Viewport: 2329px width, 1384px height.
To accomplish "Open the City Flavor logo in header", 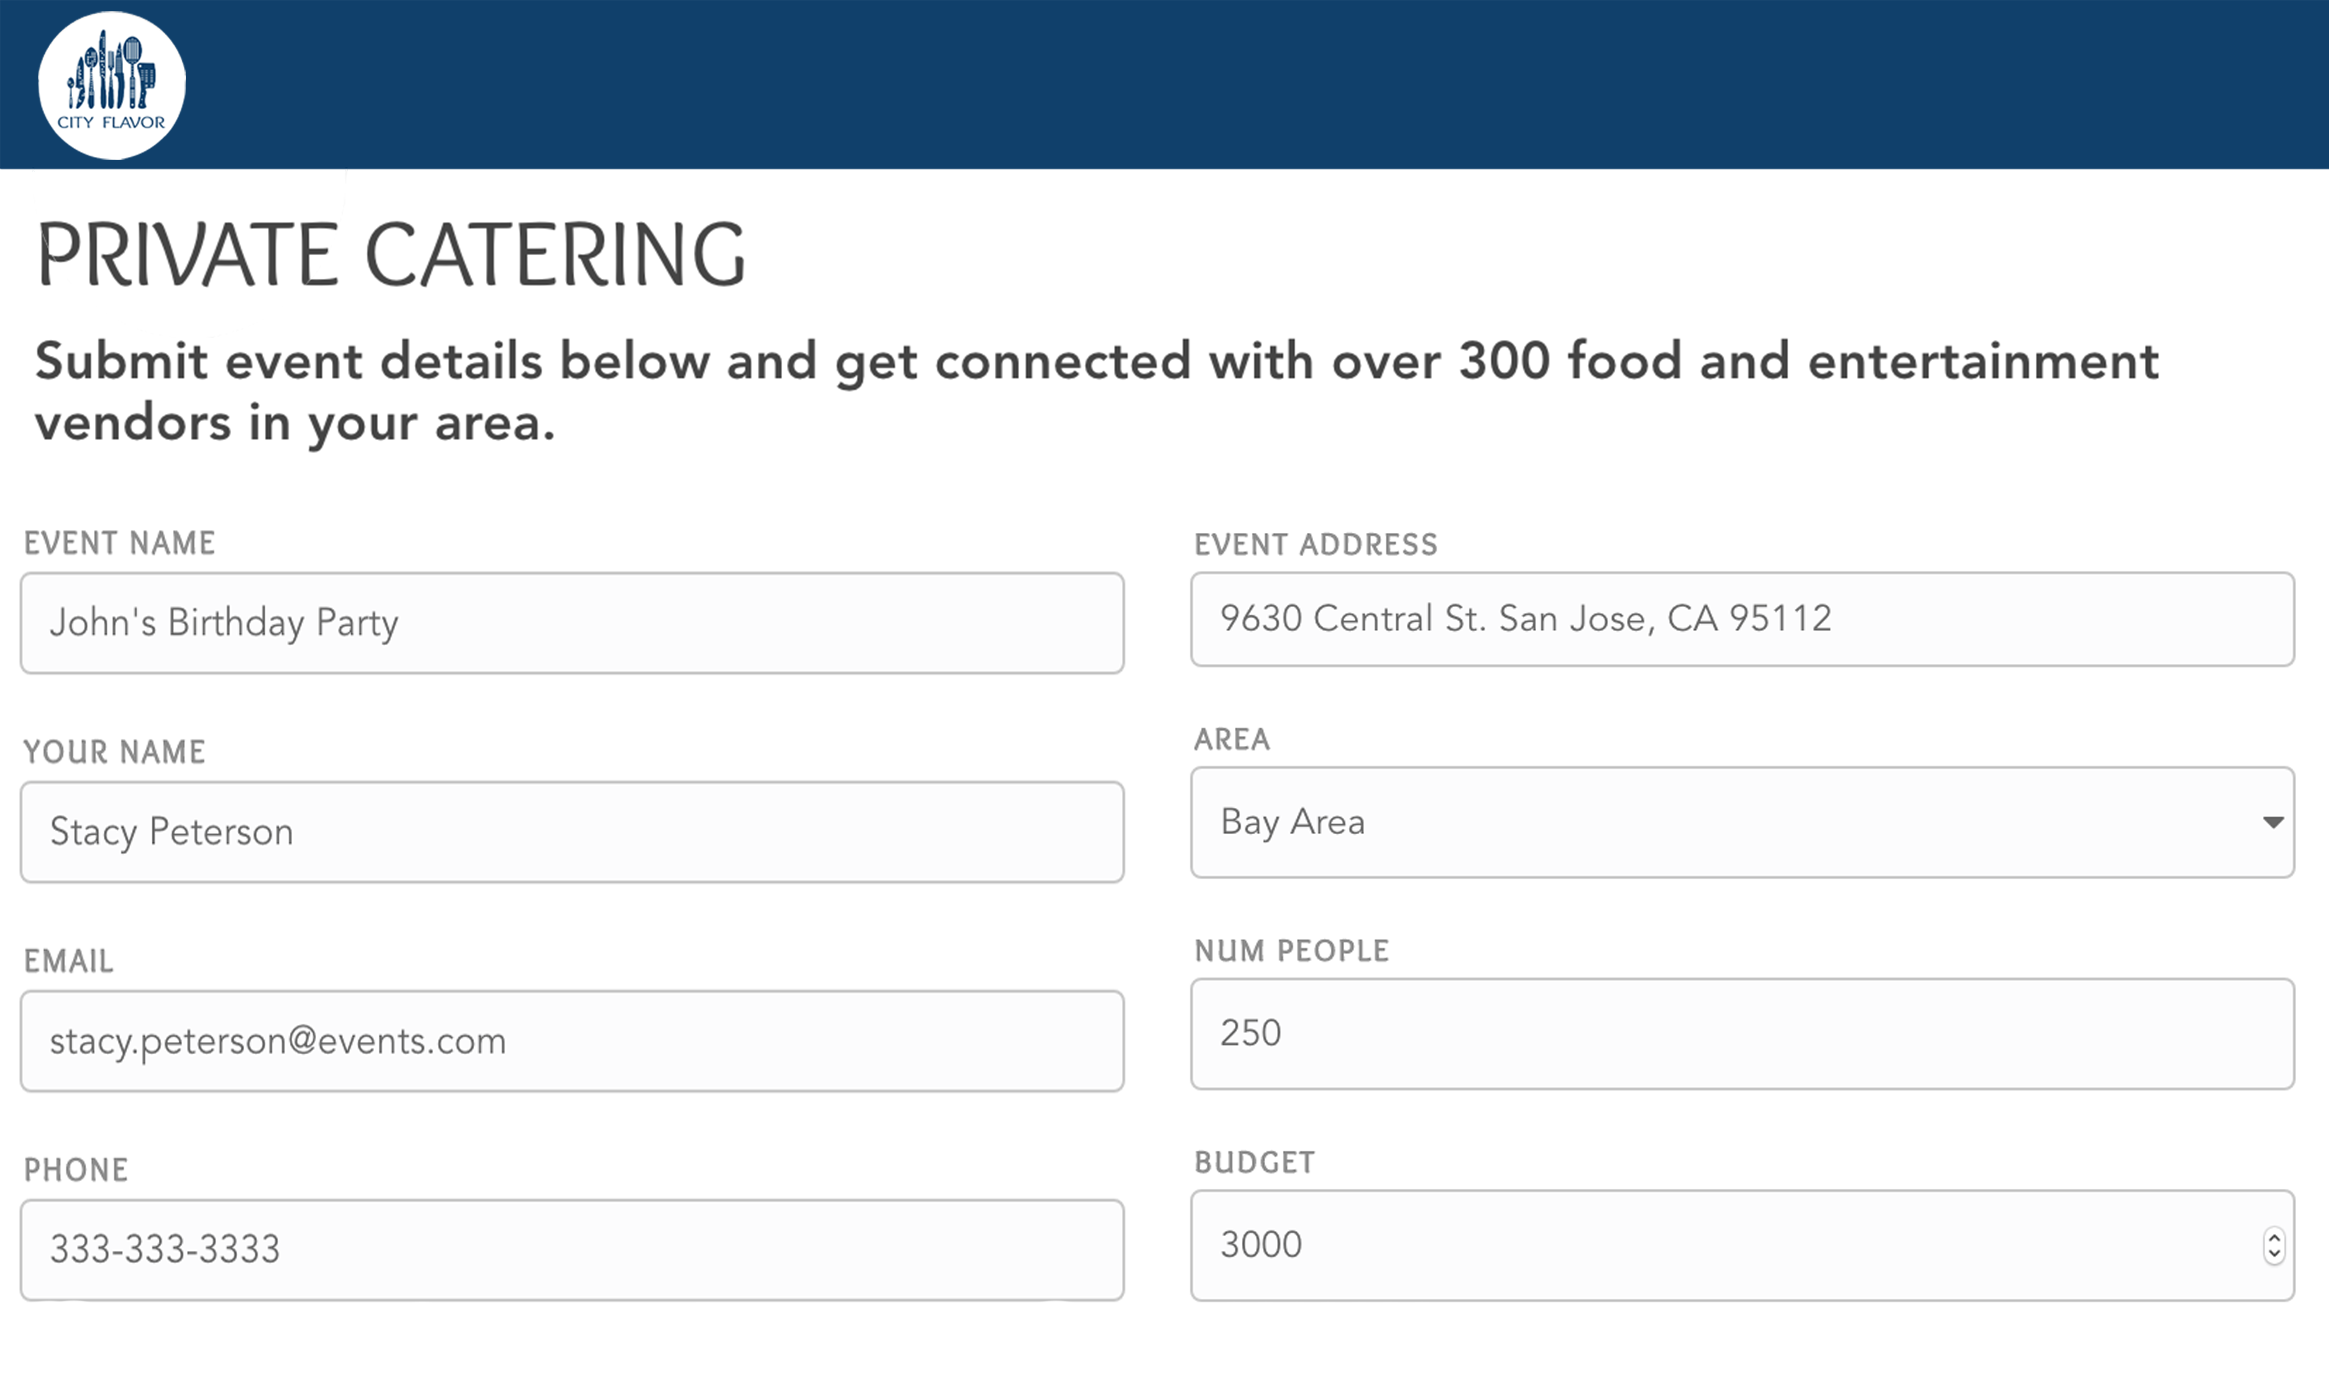I will tap(111, 85).
